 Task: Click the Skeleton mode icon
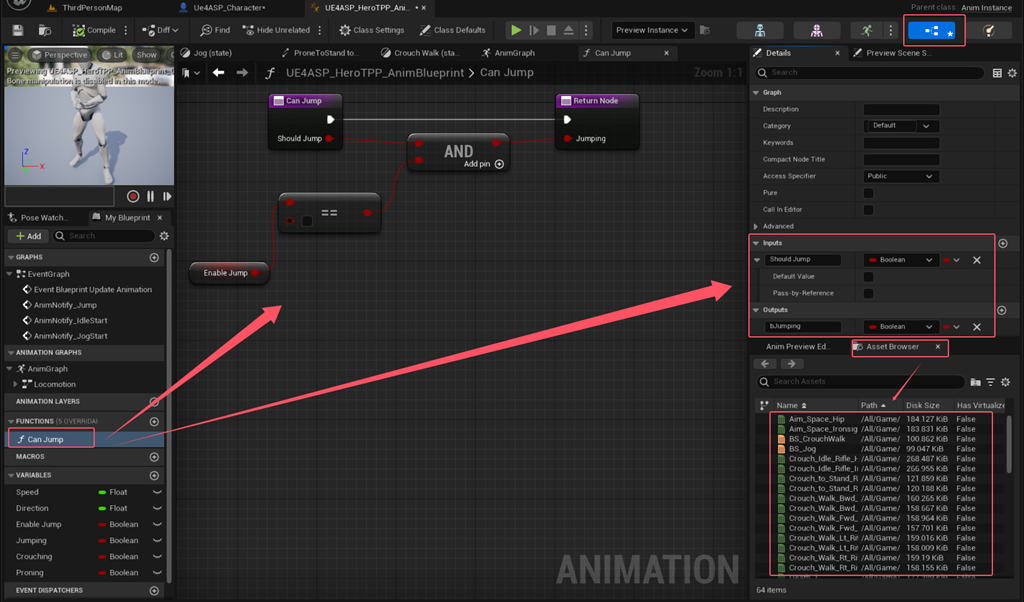(760, 30)
